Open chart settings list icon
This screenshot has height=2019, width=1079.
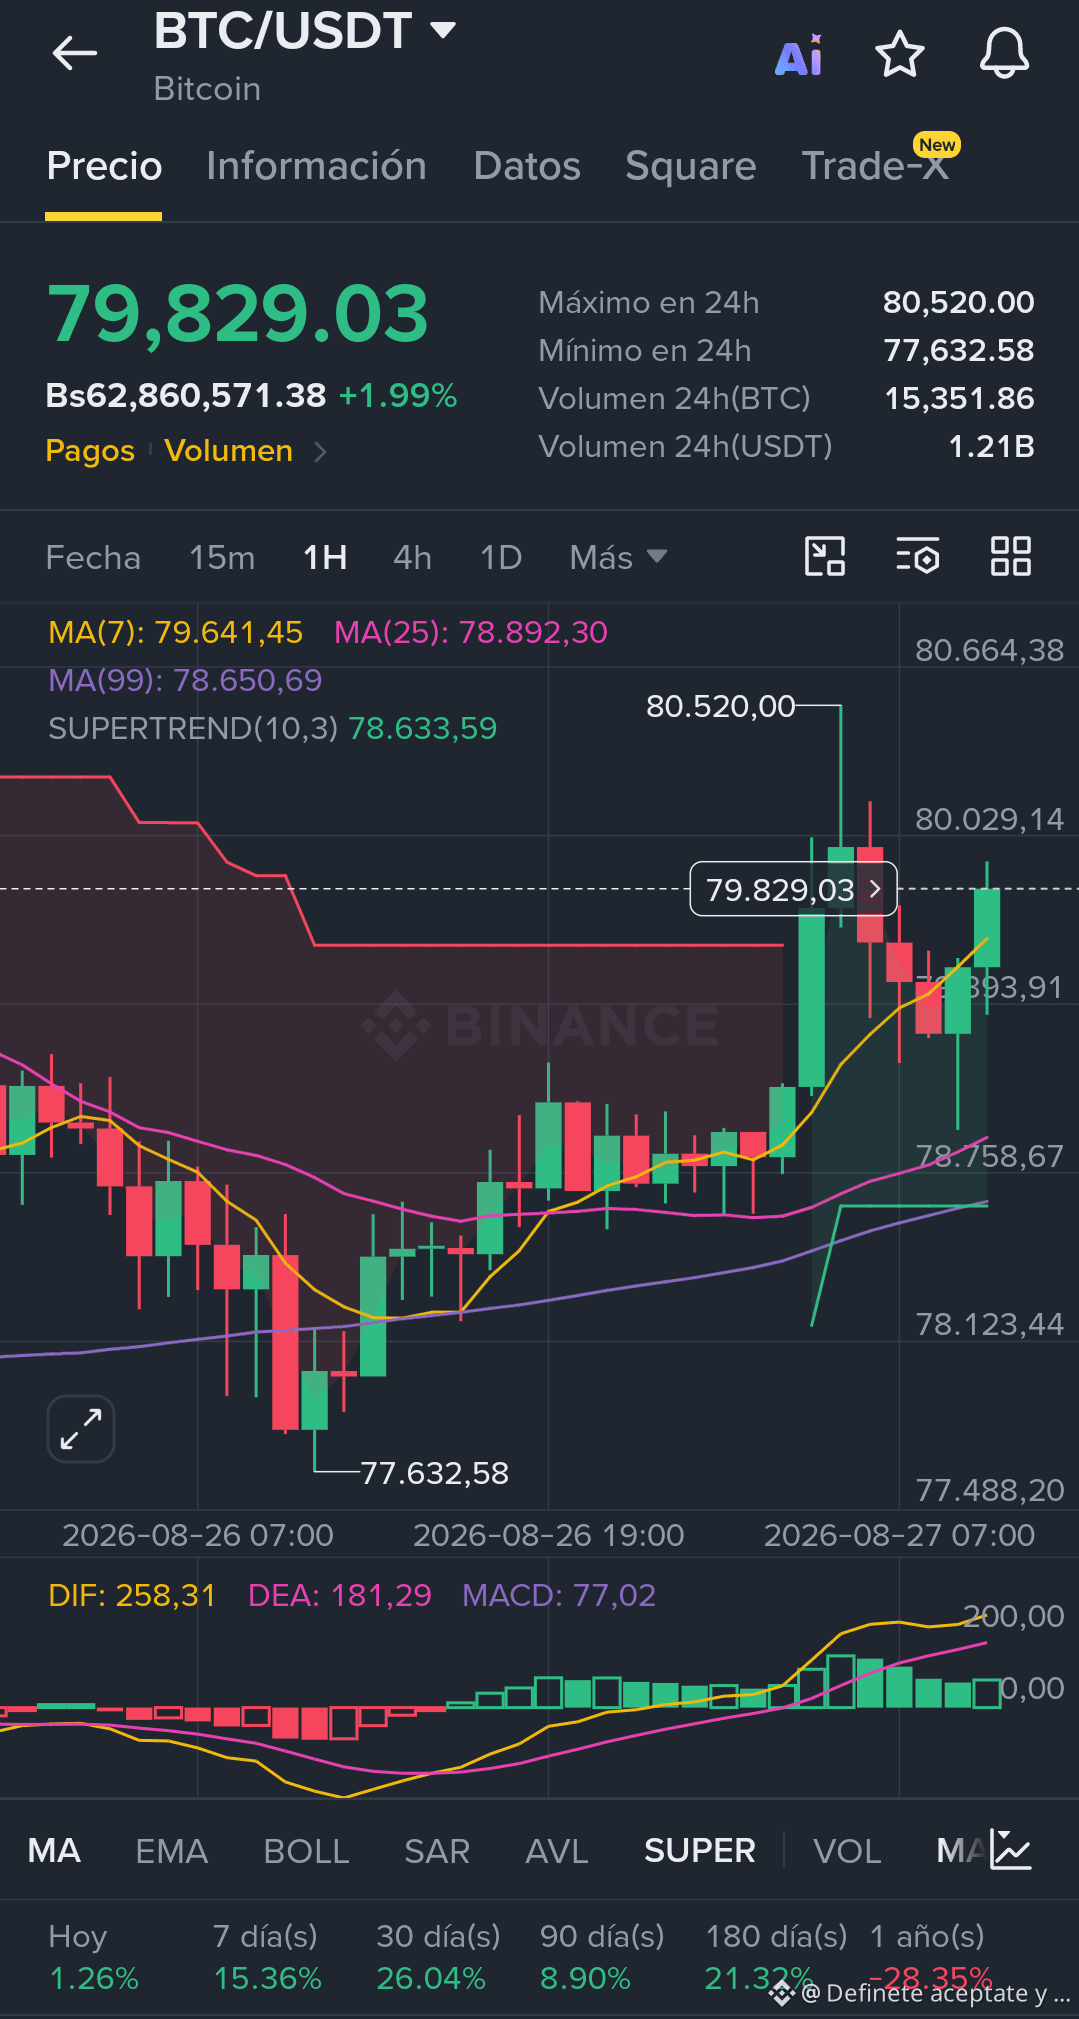[917, 556]
